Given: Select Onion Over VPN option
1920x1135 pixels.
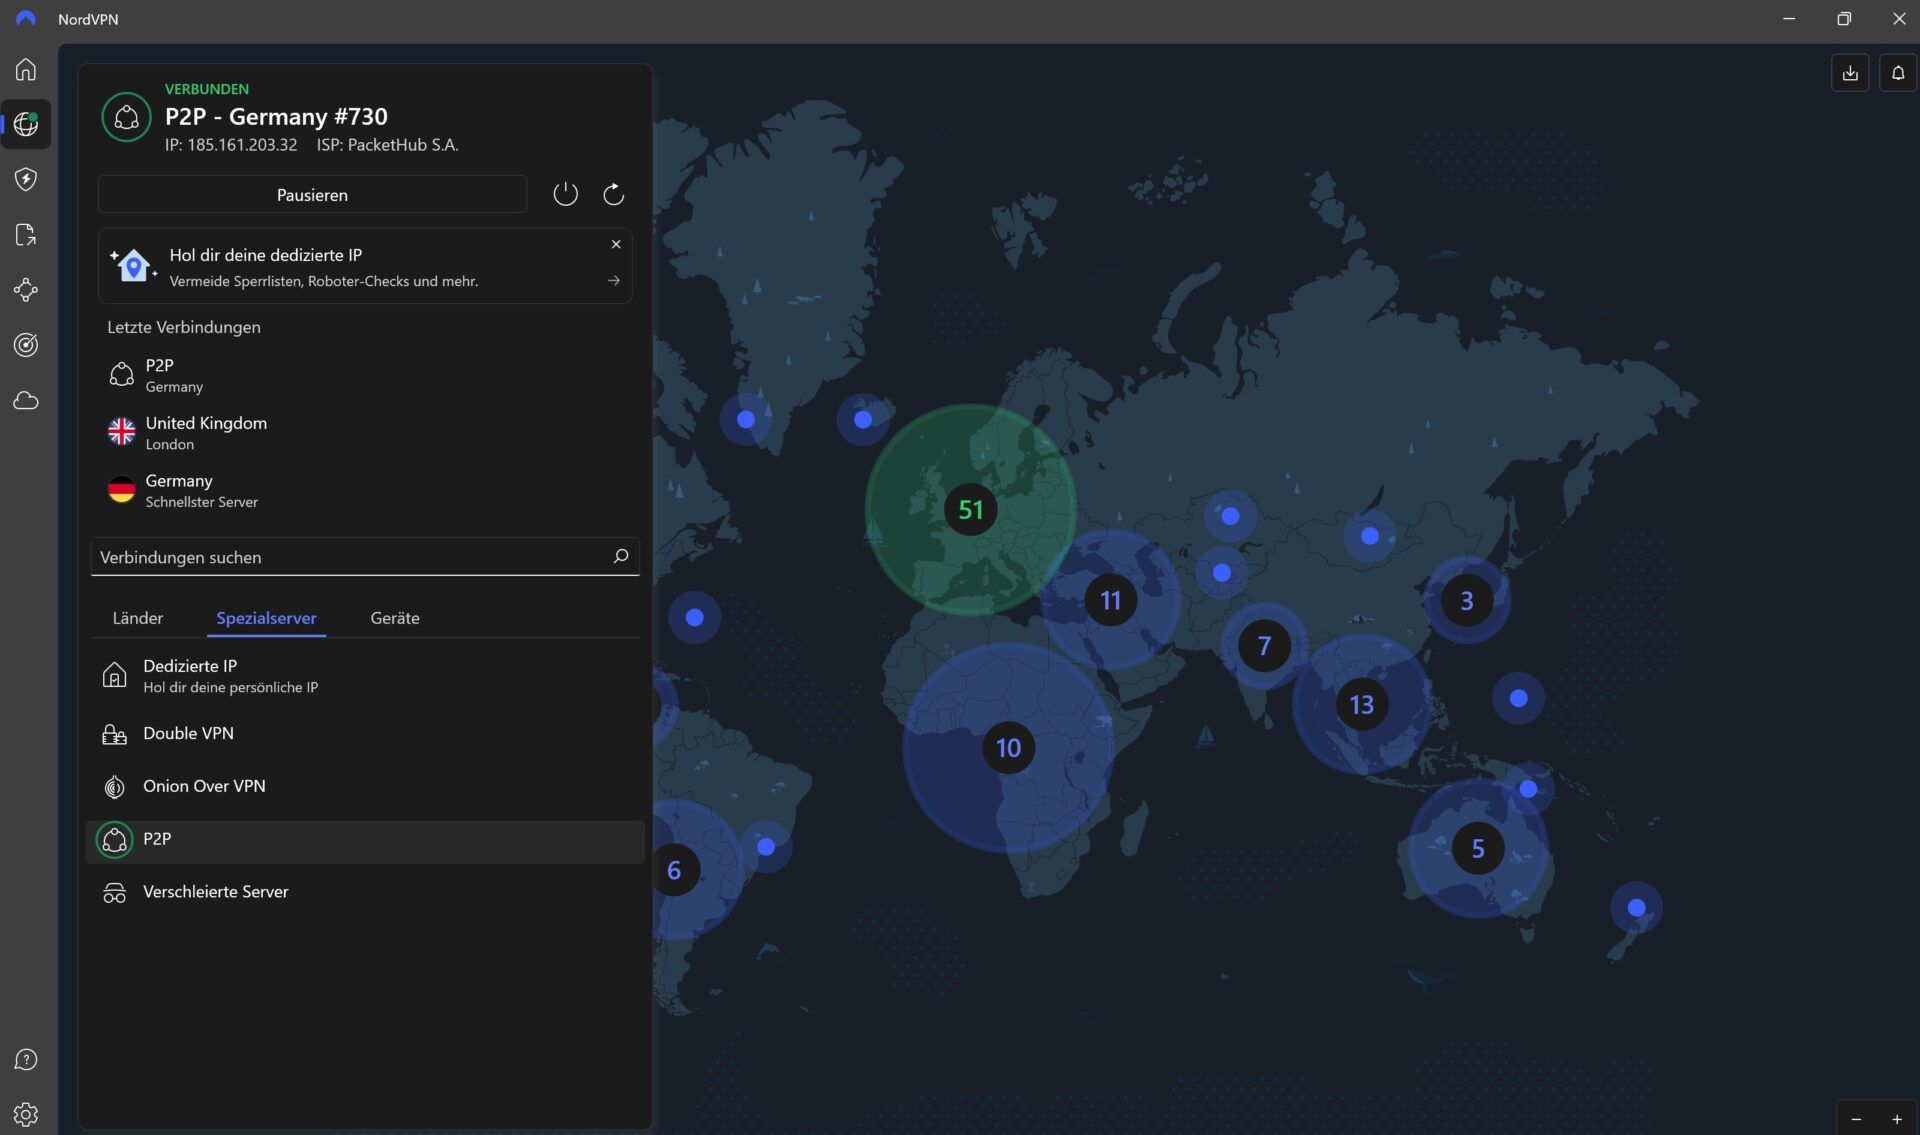Looking at the screenshot, I should (365, 787).
